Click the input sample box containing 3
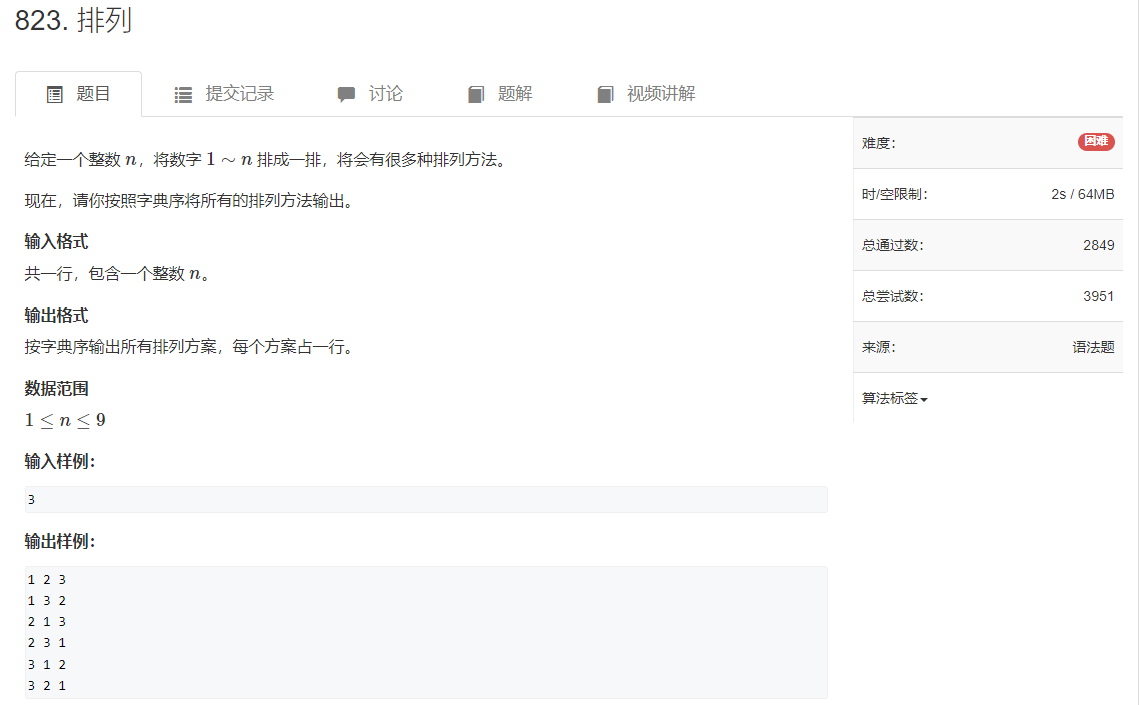The width and height of the screenshot is (1139, 705). [x=424, y=498]
